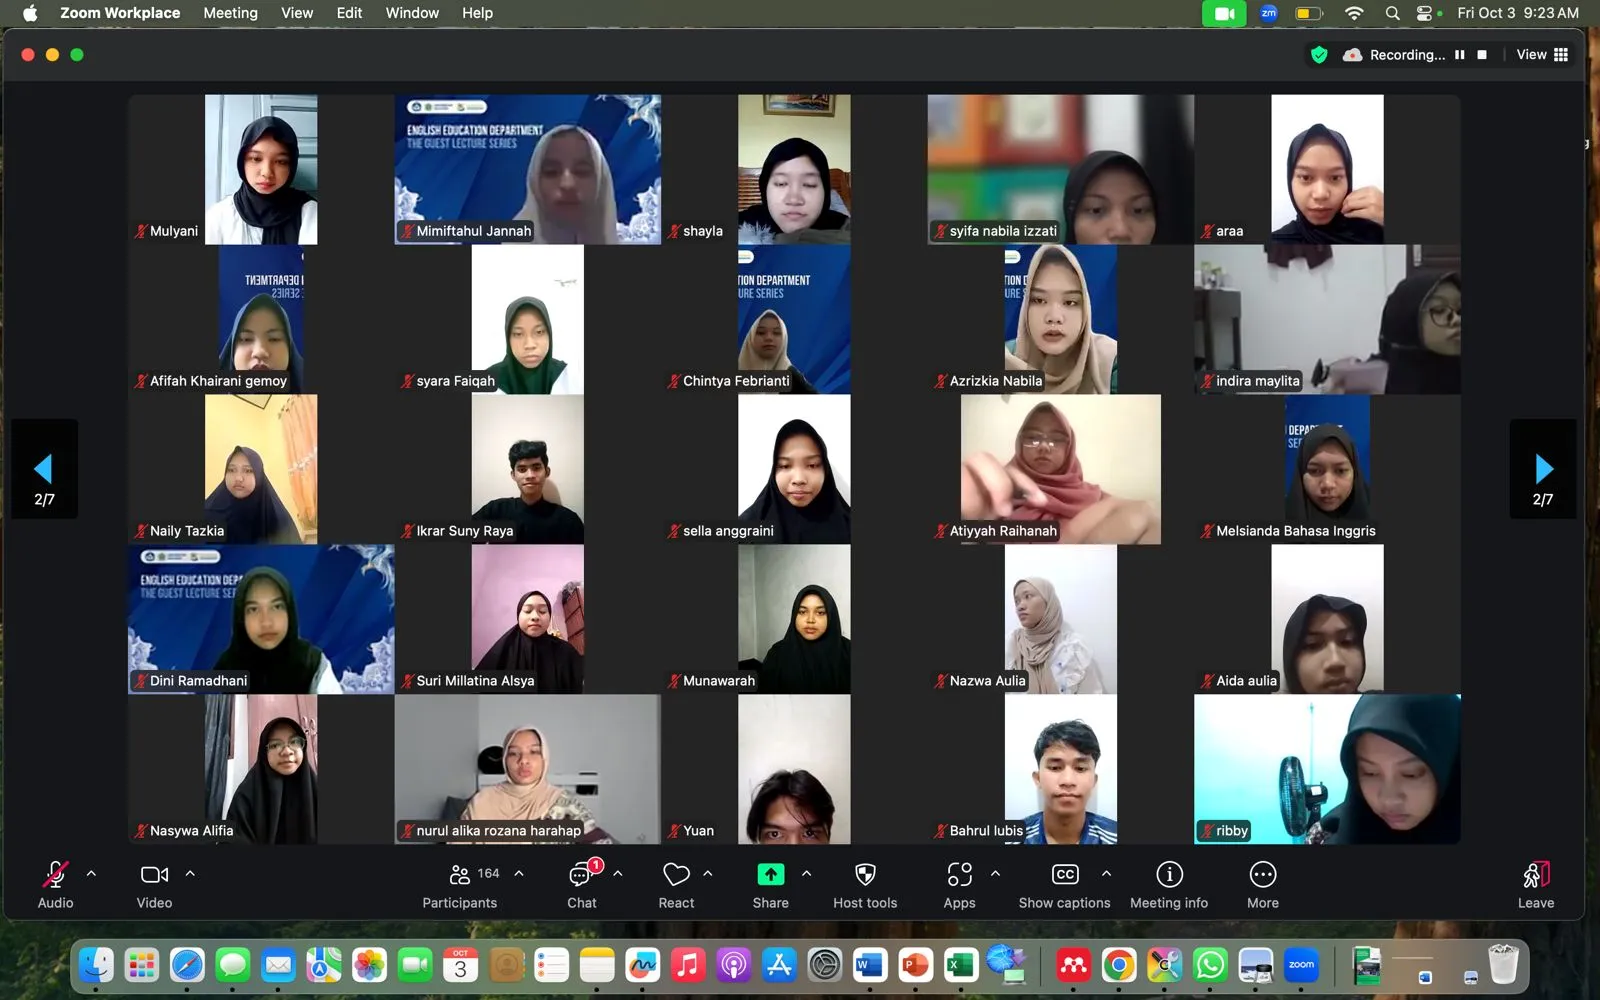
Task: Open the Apps icon in toolbar
Action: click(959, 875)
